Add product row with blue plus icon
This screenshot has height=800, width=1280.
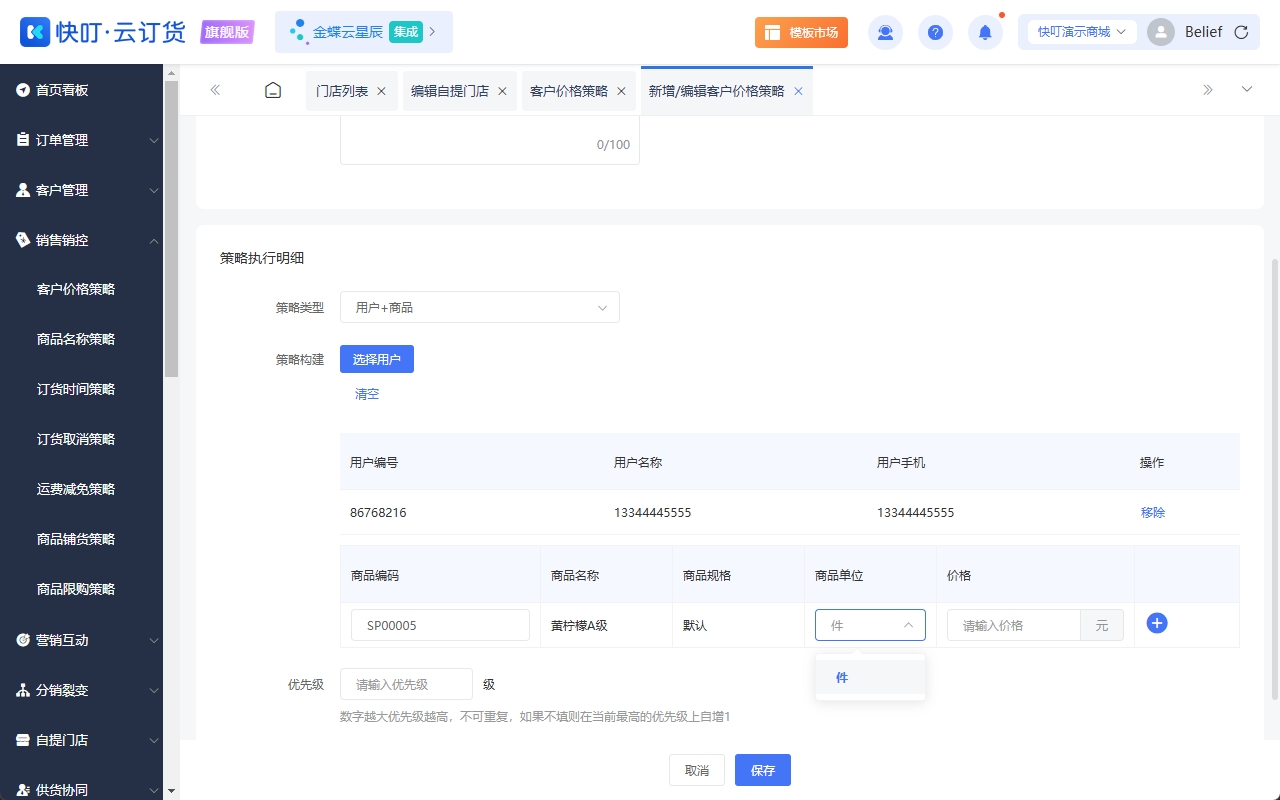(1157, 623)
